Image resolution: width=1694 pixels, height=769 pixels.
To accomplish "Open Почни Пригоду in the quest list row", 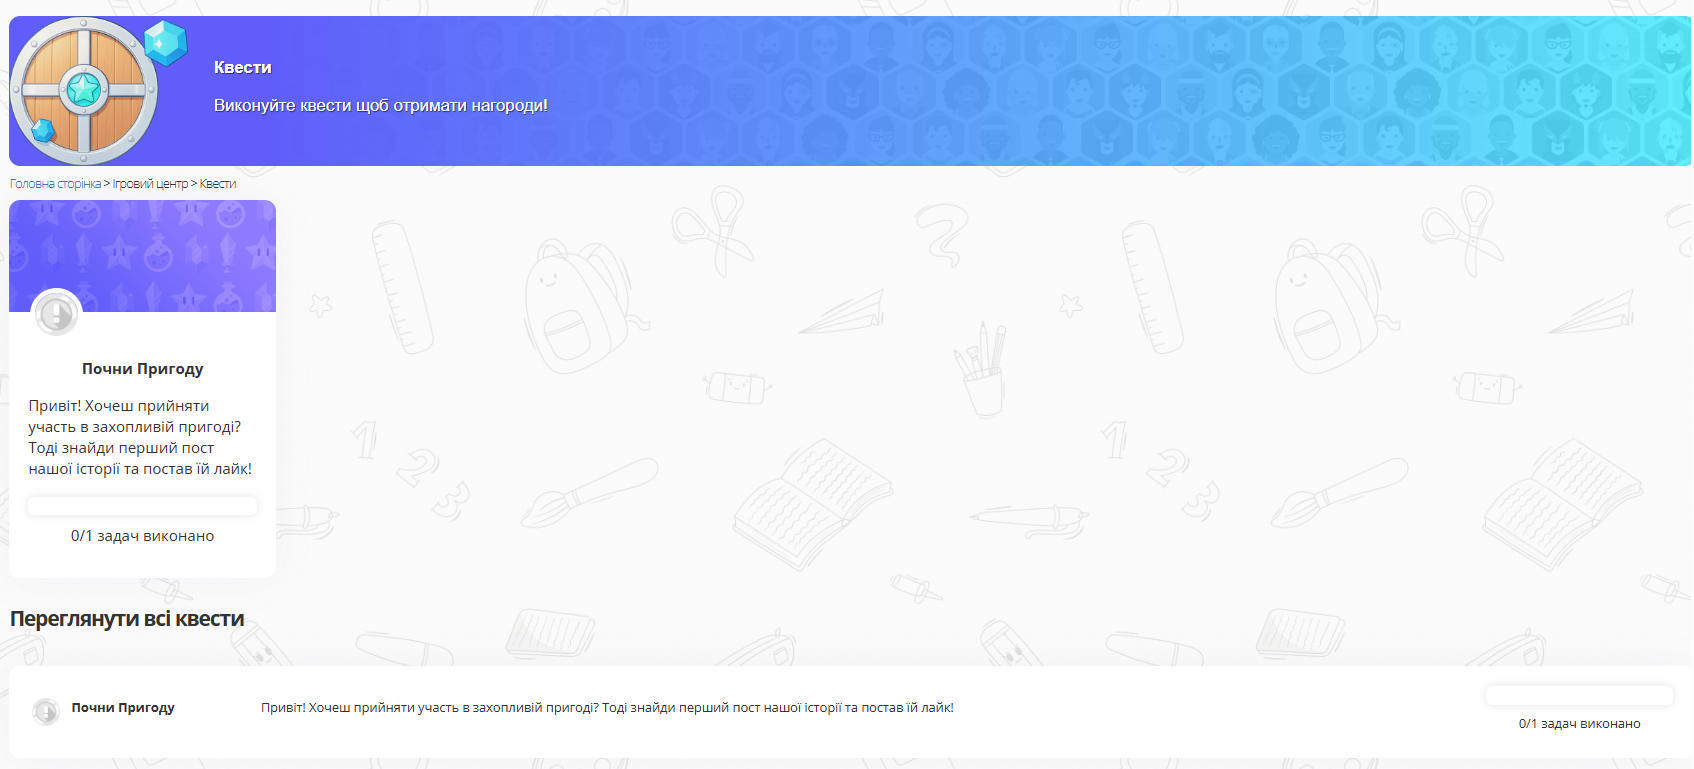I will coord(123,708).
